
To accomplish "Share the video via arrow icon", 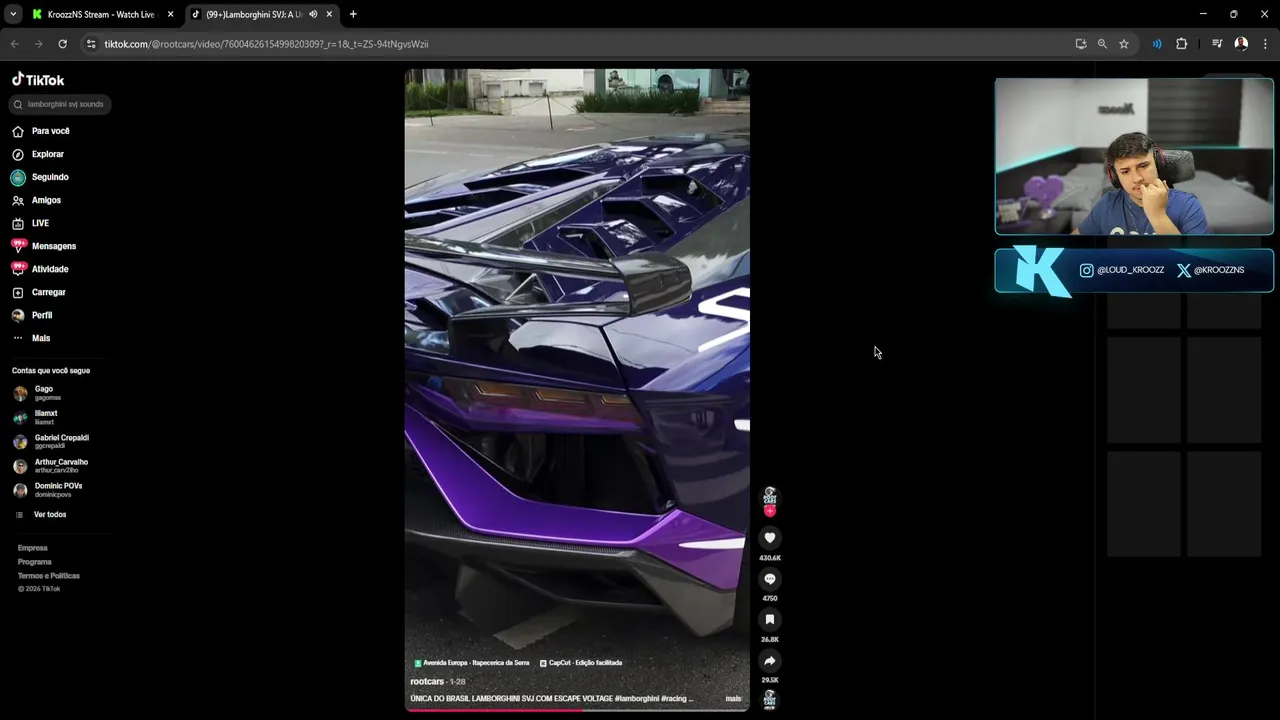I will pos(770,661).
